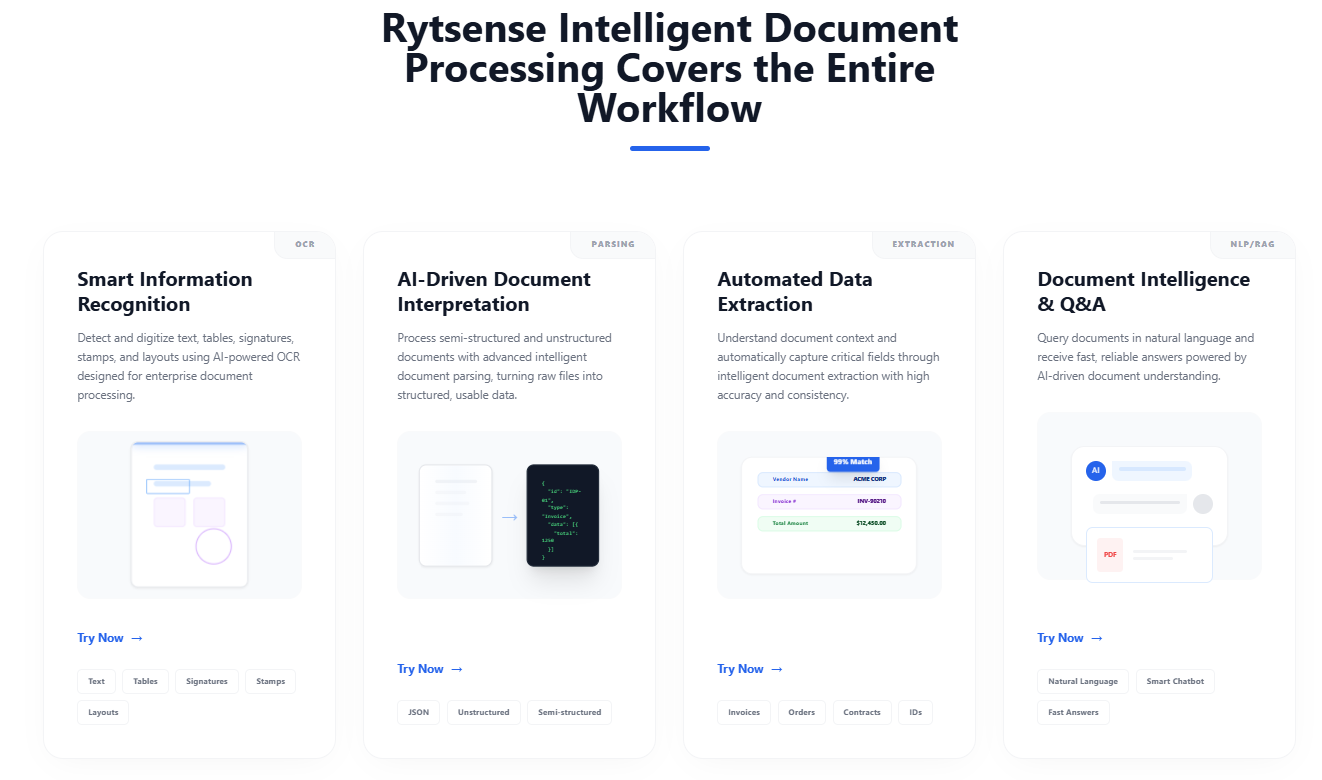Viewport: 1322px width, 780px height.
Task: Click the NLP/RAG corner badge
Action: click(1252, 244)
